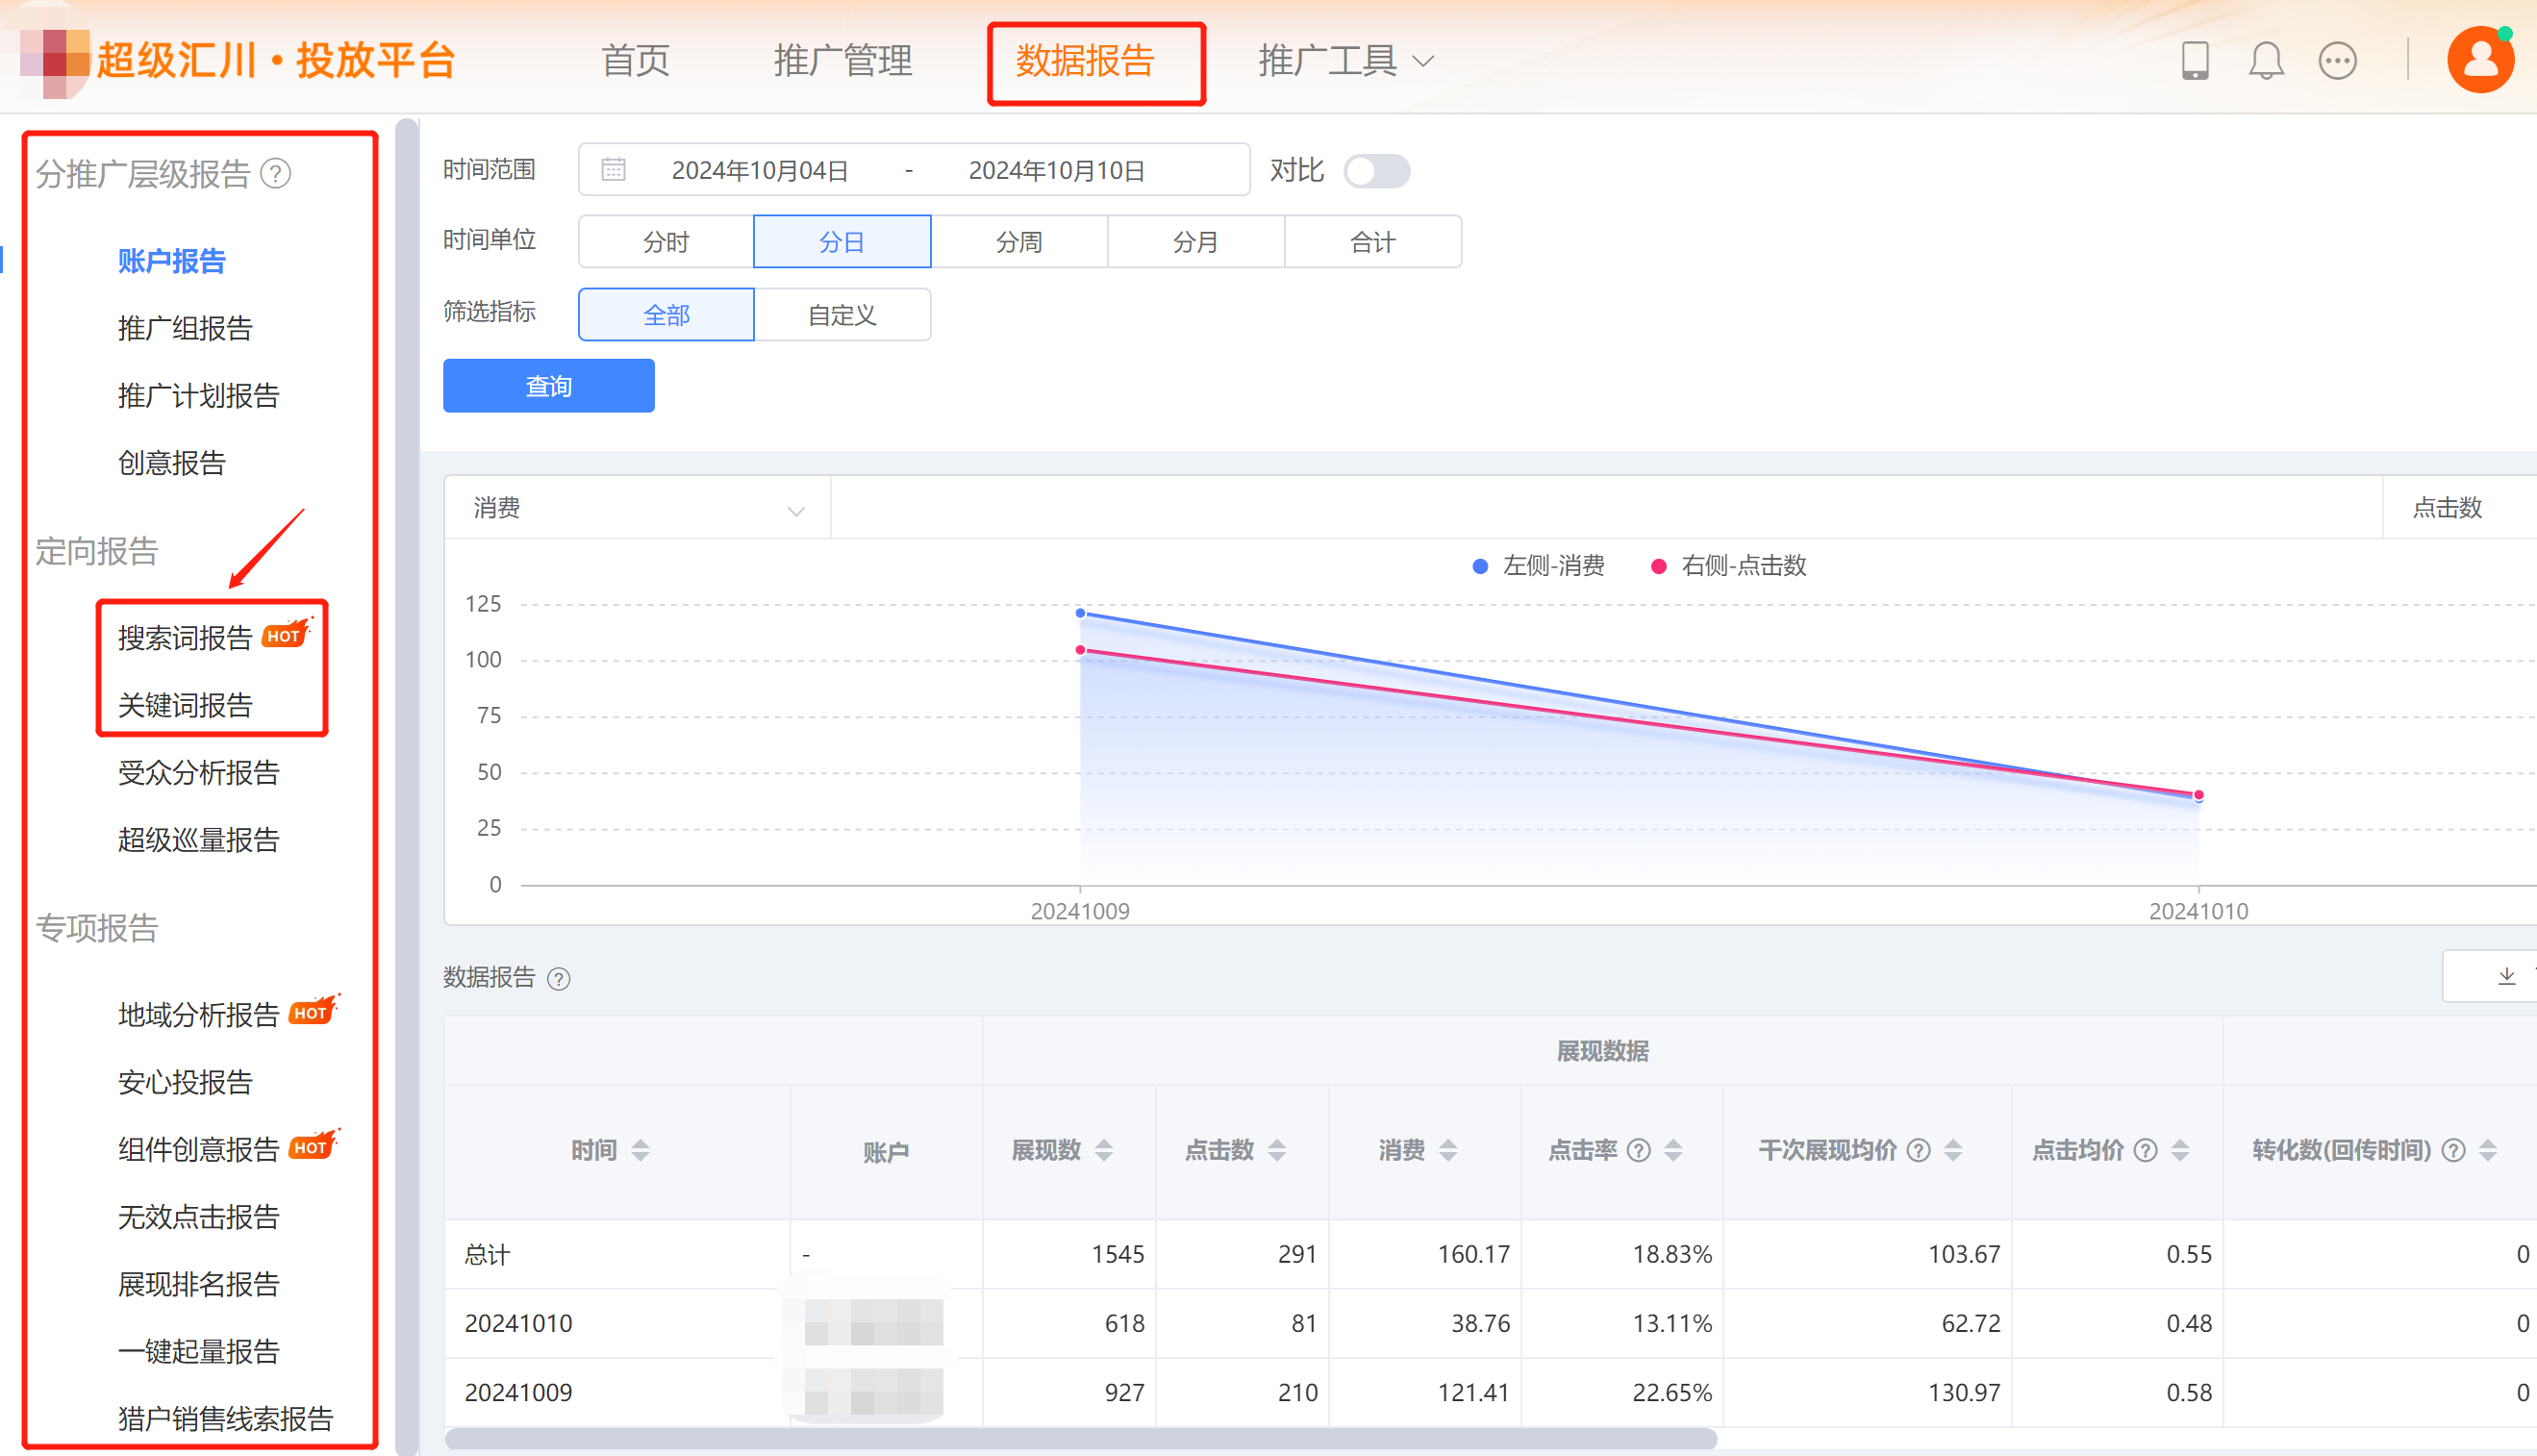Click help icon beside 千次展现均价 header
Screen dimensions: 2537x1456
tap(1918, 1151)
